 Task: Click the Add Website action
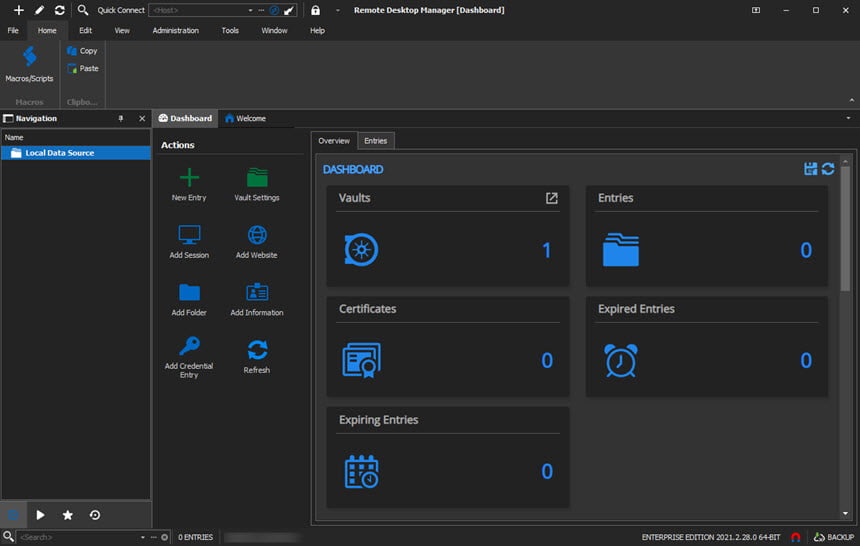tap(257, 242)
